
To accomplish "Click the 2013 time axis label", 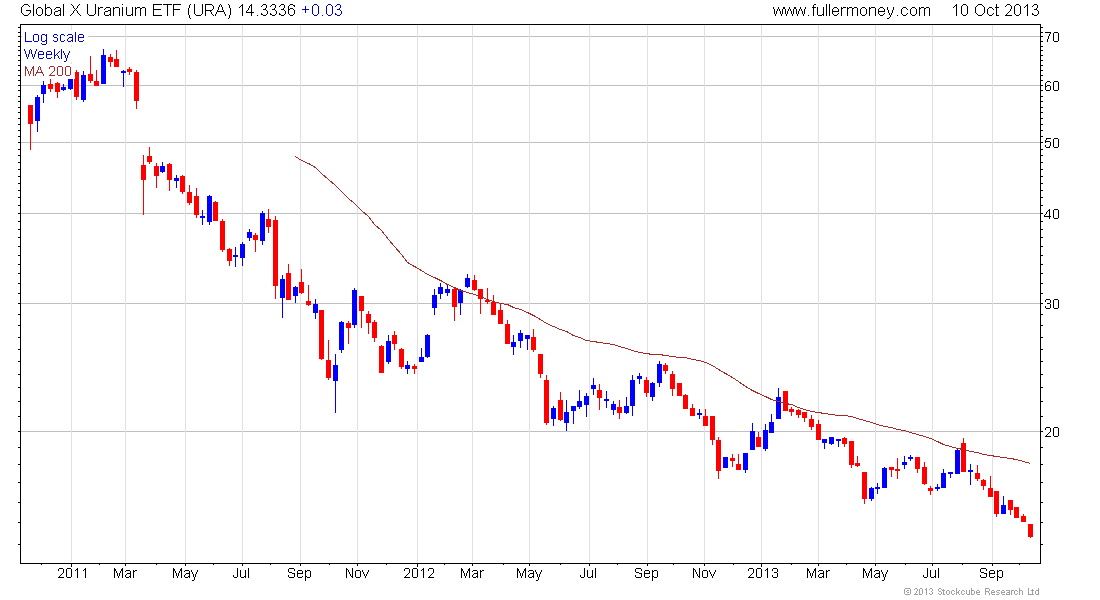I will pos(763,573).
